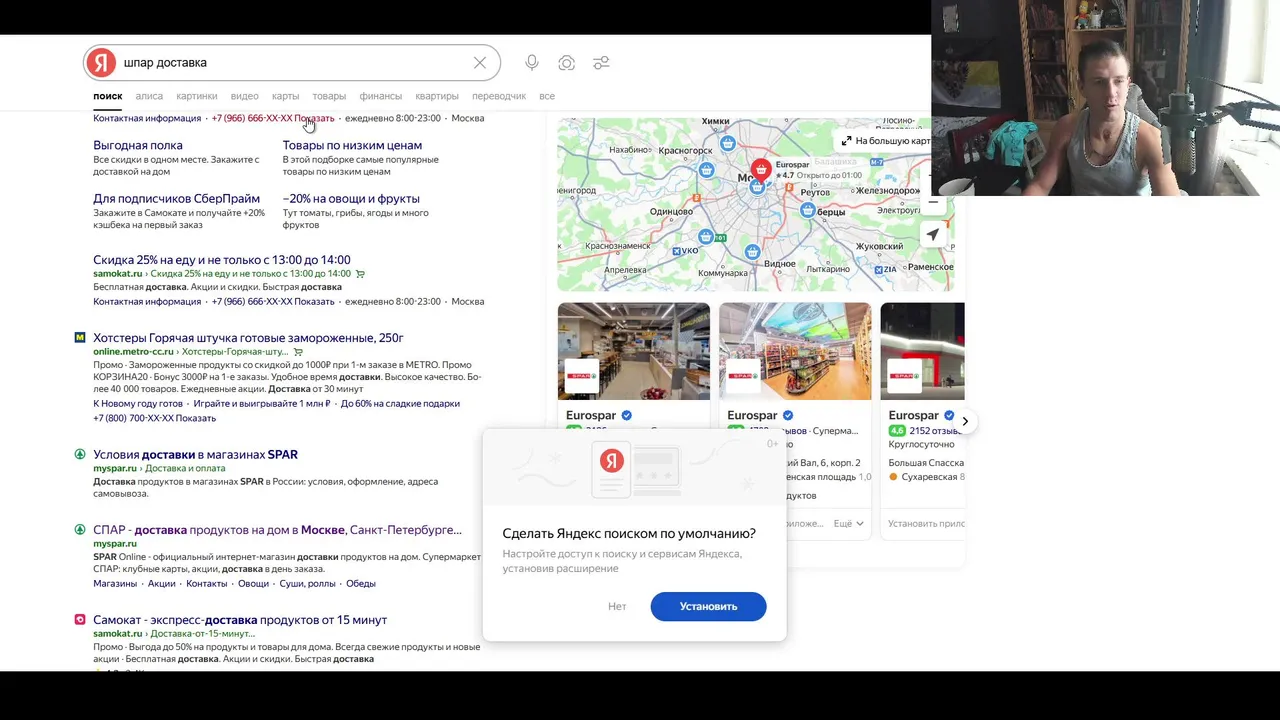Select the 'поиск' tab

coord(108,96)
